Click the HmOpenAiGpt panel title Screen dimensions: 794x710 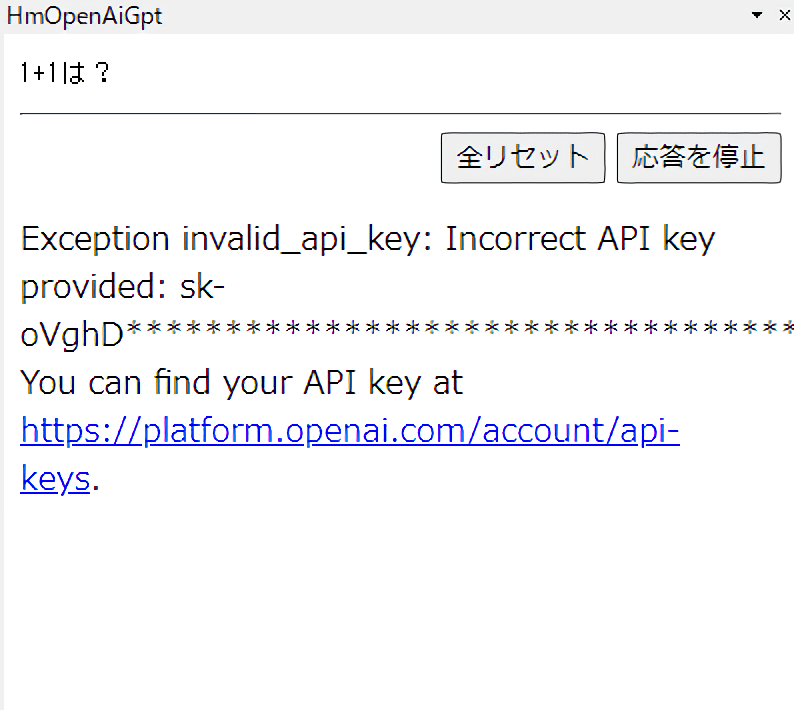[85, 16]
